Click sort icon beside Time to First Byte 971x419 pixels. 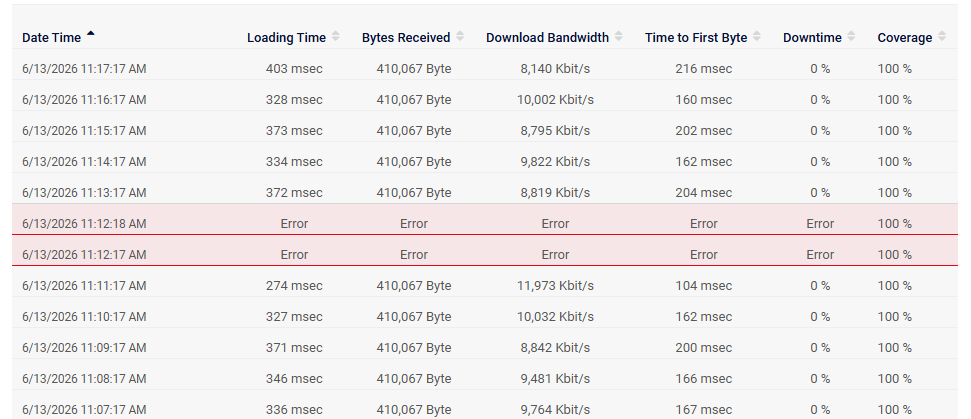pos(757,37)
